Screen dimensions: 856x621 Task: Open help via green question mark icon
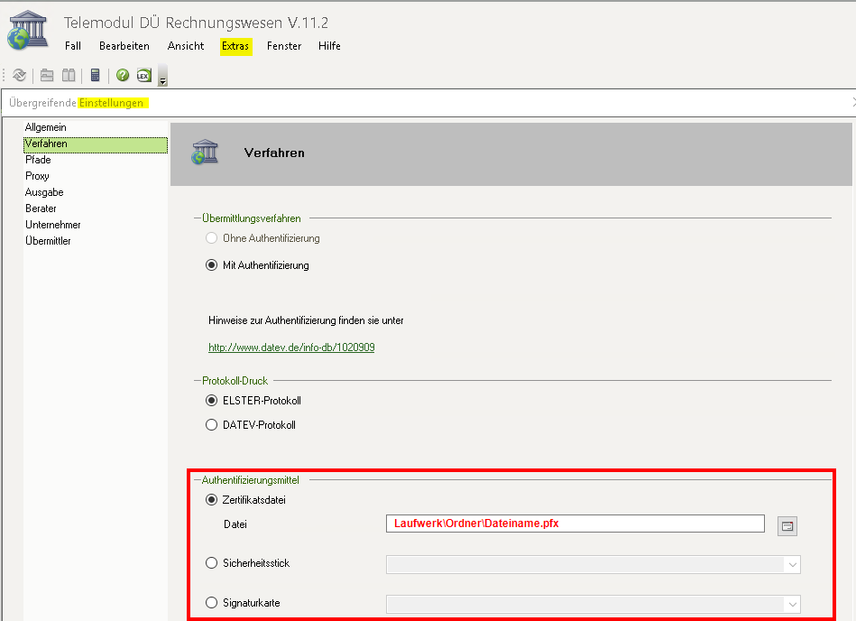tap(122, 75)
